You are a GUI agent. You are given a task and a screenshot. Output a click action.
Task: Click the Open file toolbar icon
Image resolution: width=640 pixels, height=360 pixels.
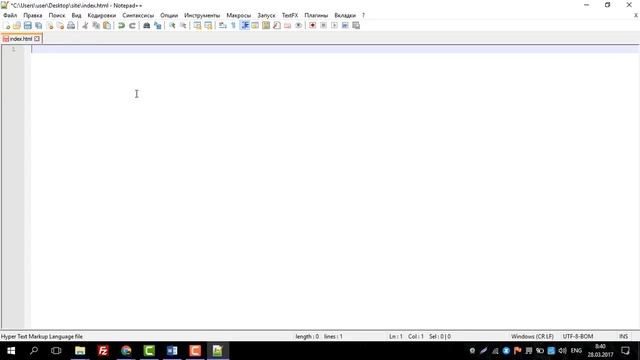tap(17, 25)
